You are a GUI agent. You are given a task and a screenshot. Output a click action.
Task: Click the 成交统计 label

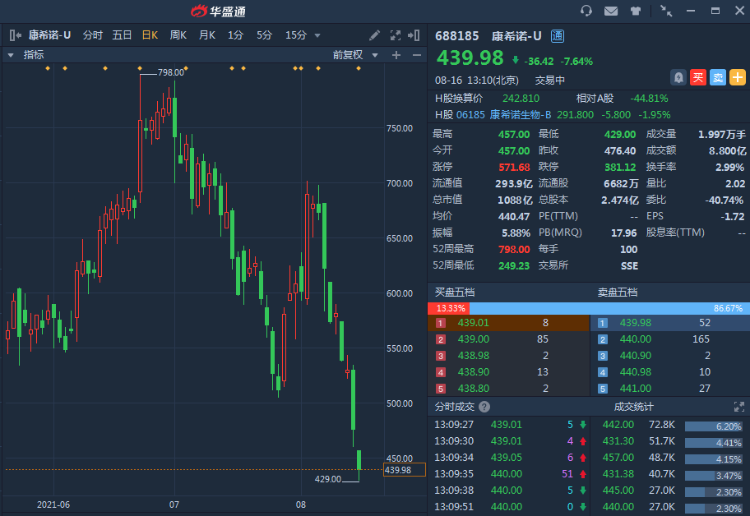[x=633, y=406]
